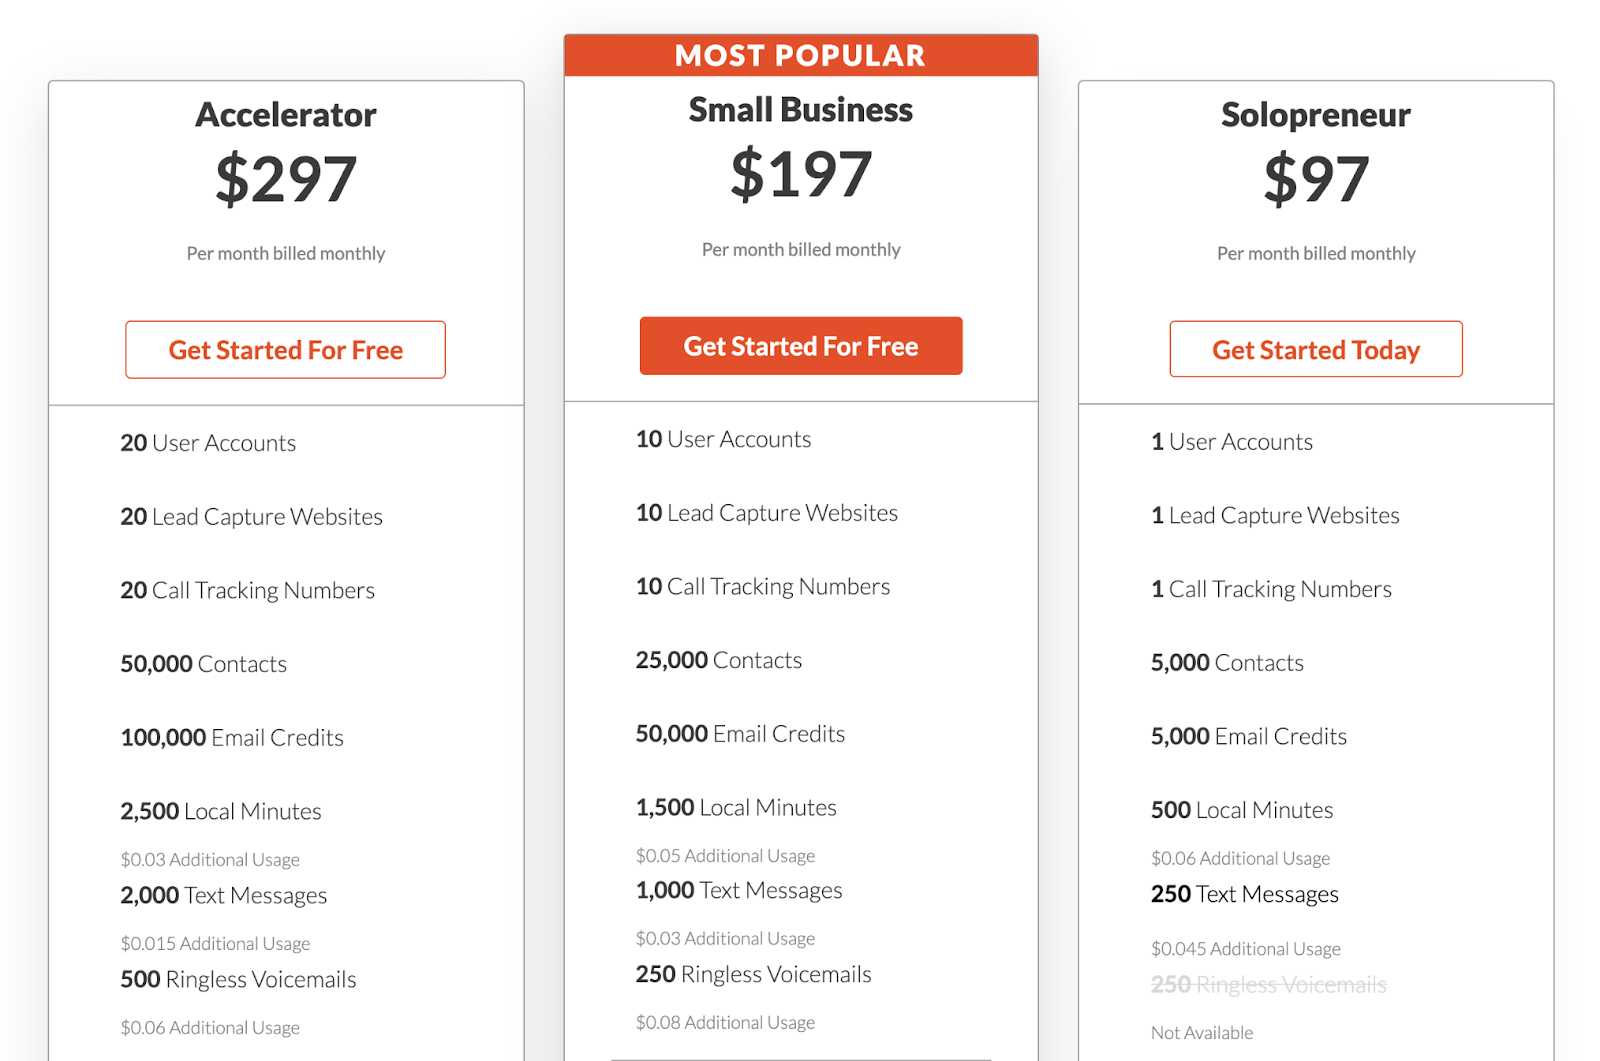Select the Small Business plan heading
The width and height of the screenshot is (1600, 1061).
[x=800, y=110]
